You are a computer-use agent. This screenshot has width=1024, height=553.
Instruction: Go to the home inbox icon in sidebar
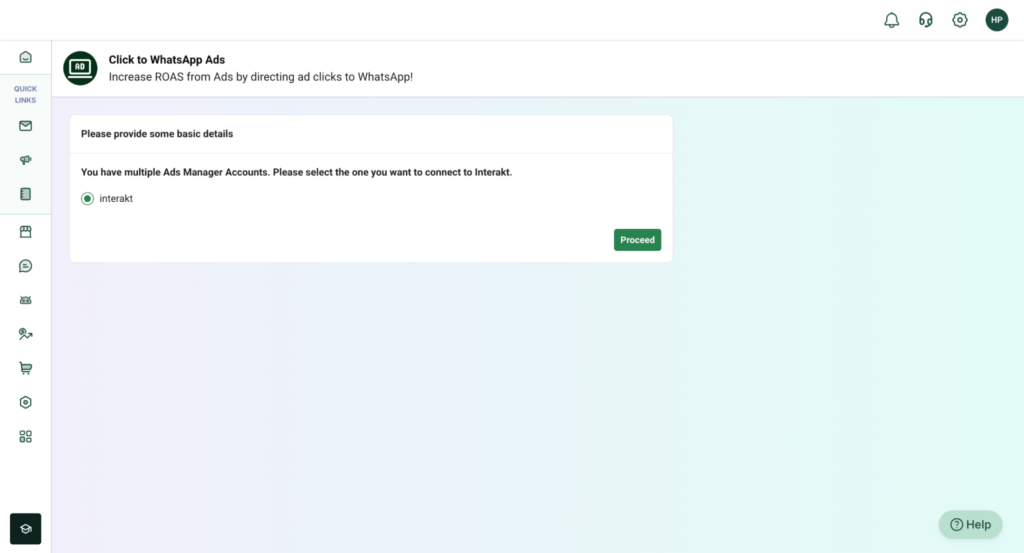(x=25, y=57)
